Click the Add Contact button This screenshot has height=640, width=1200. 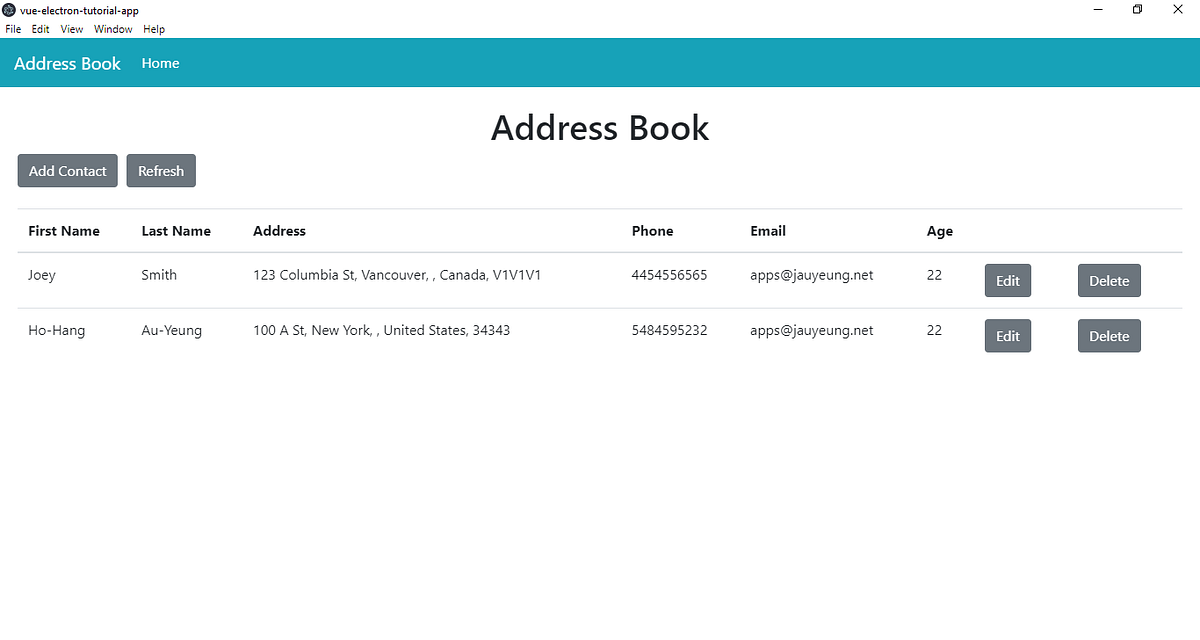coord(67,170)
